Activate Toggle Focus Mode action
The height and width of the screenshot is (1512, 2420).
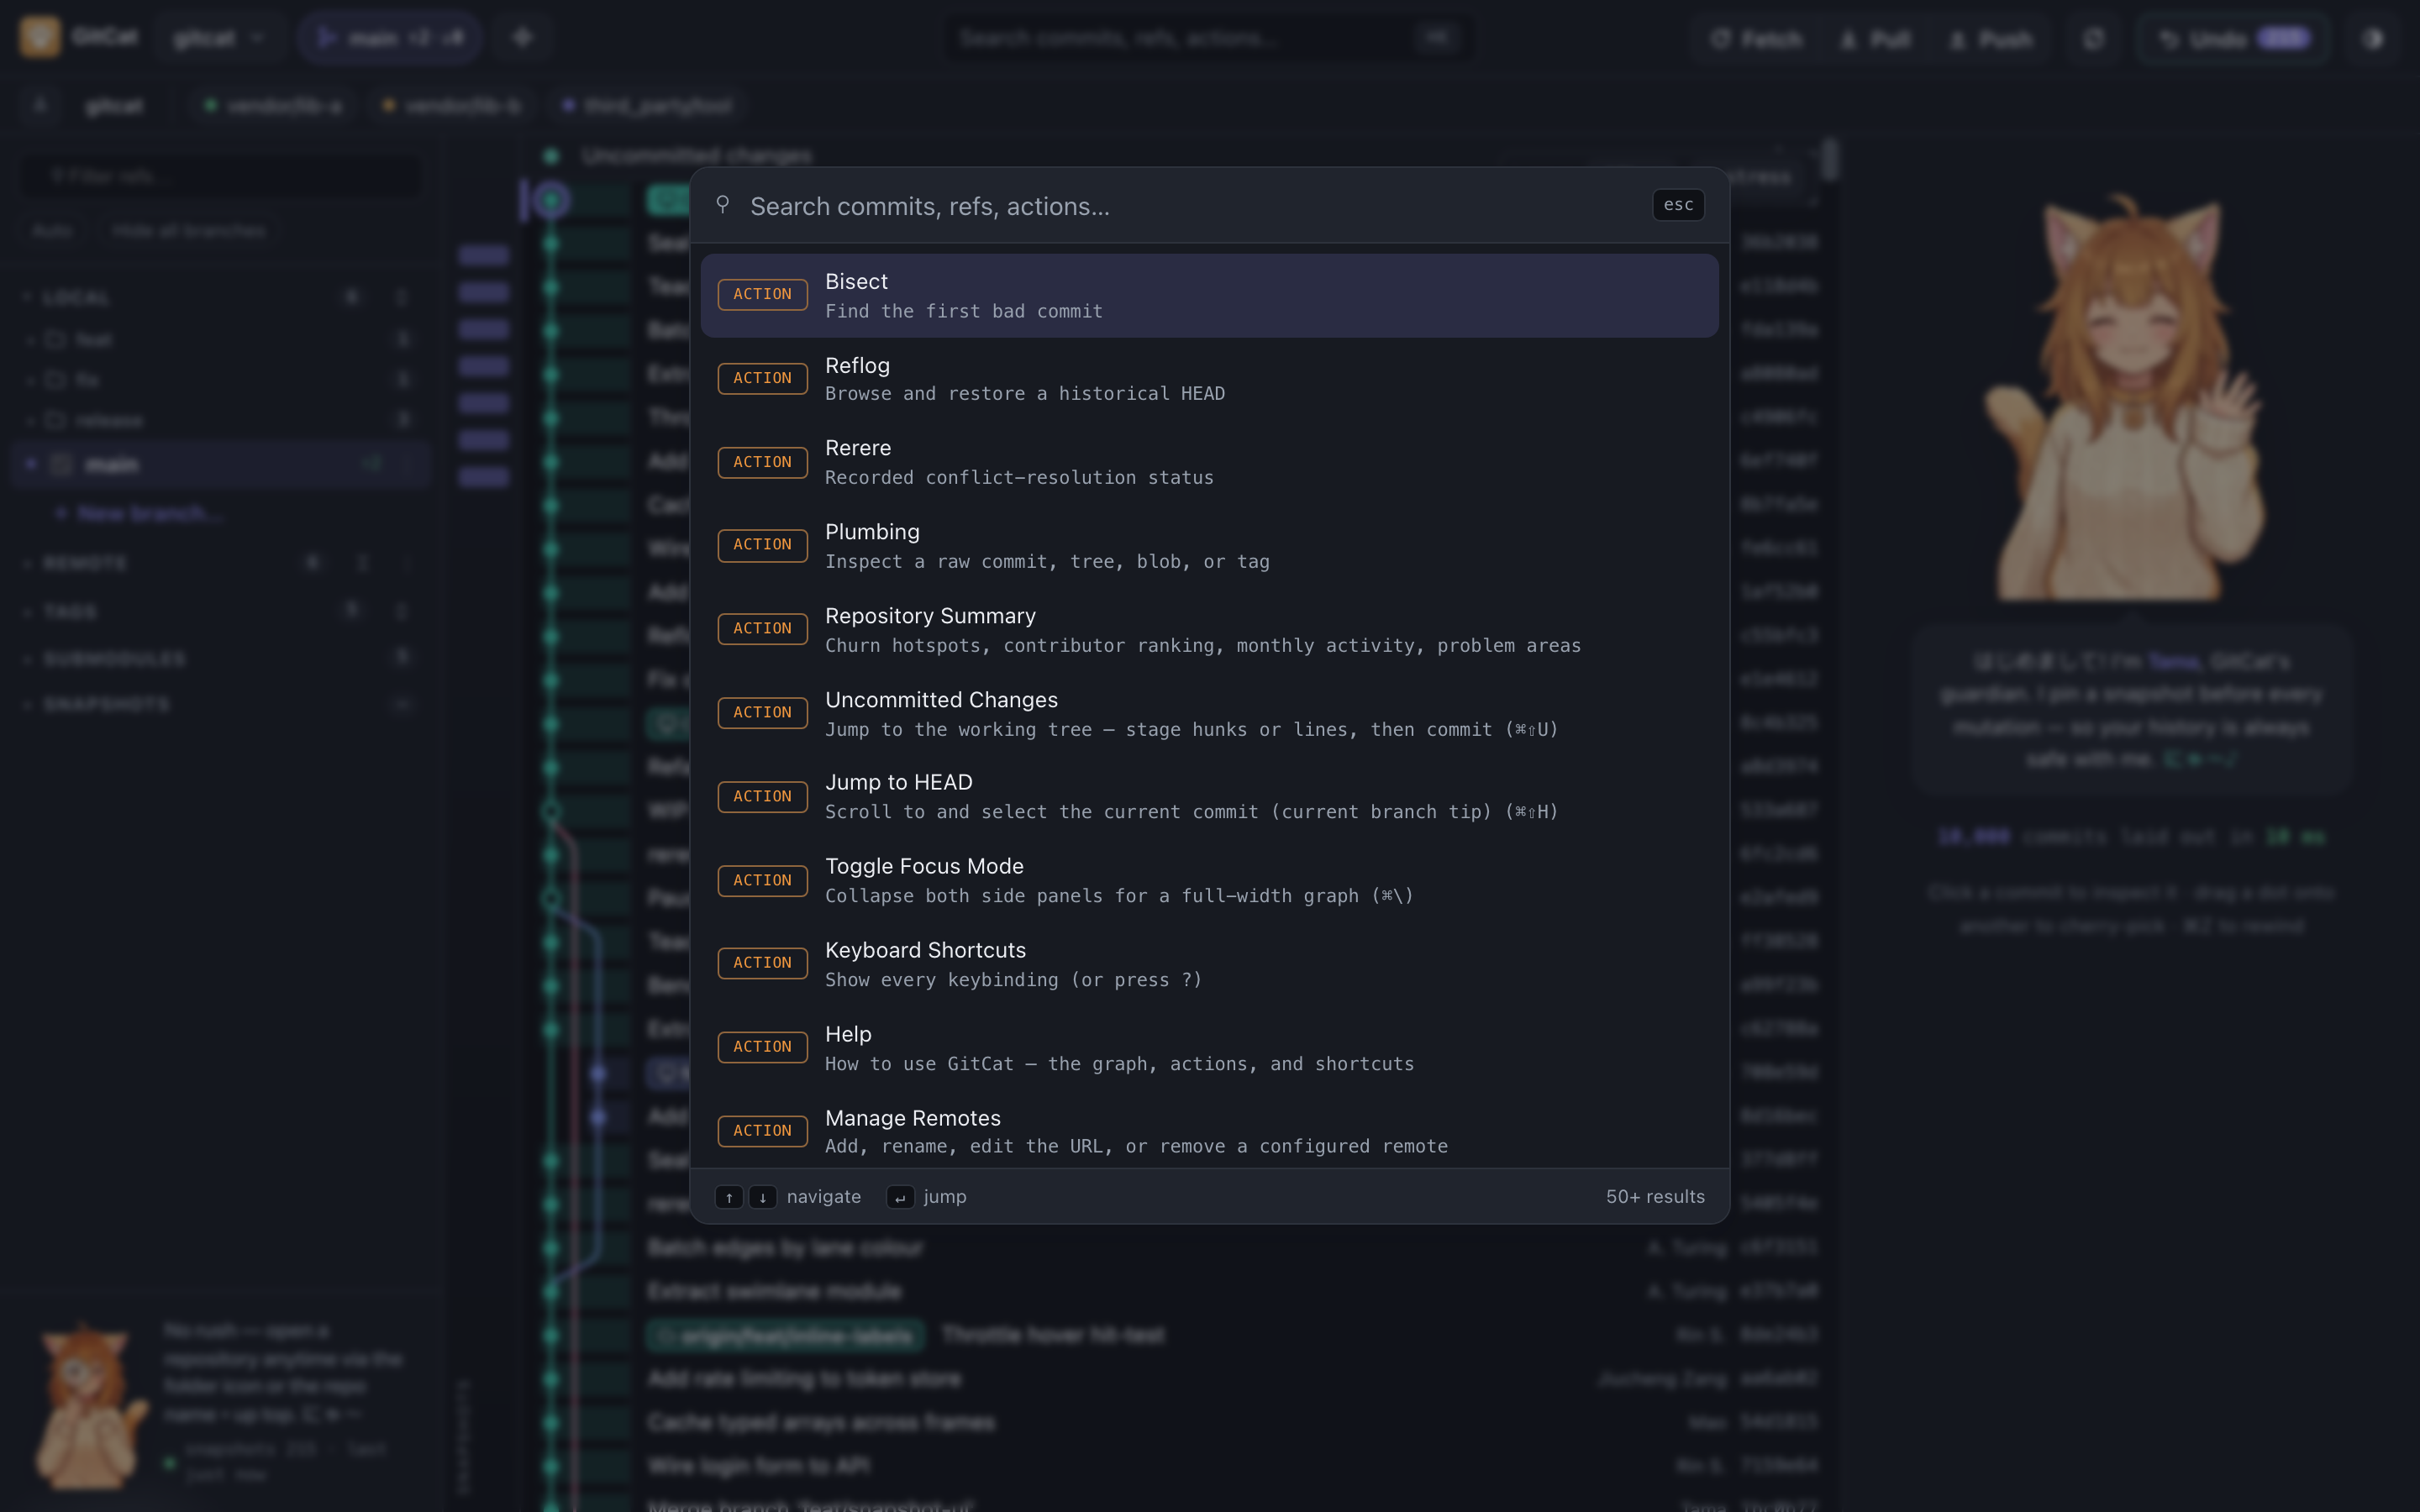1209,881
